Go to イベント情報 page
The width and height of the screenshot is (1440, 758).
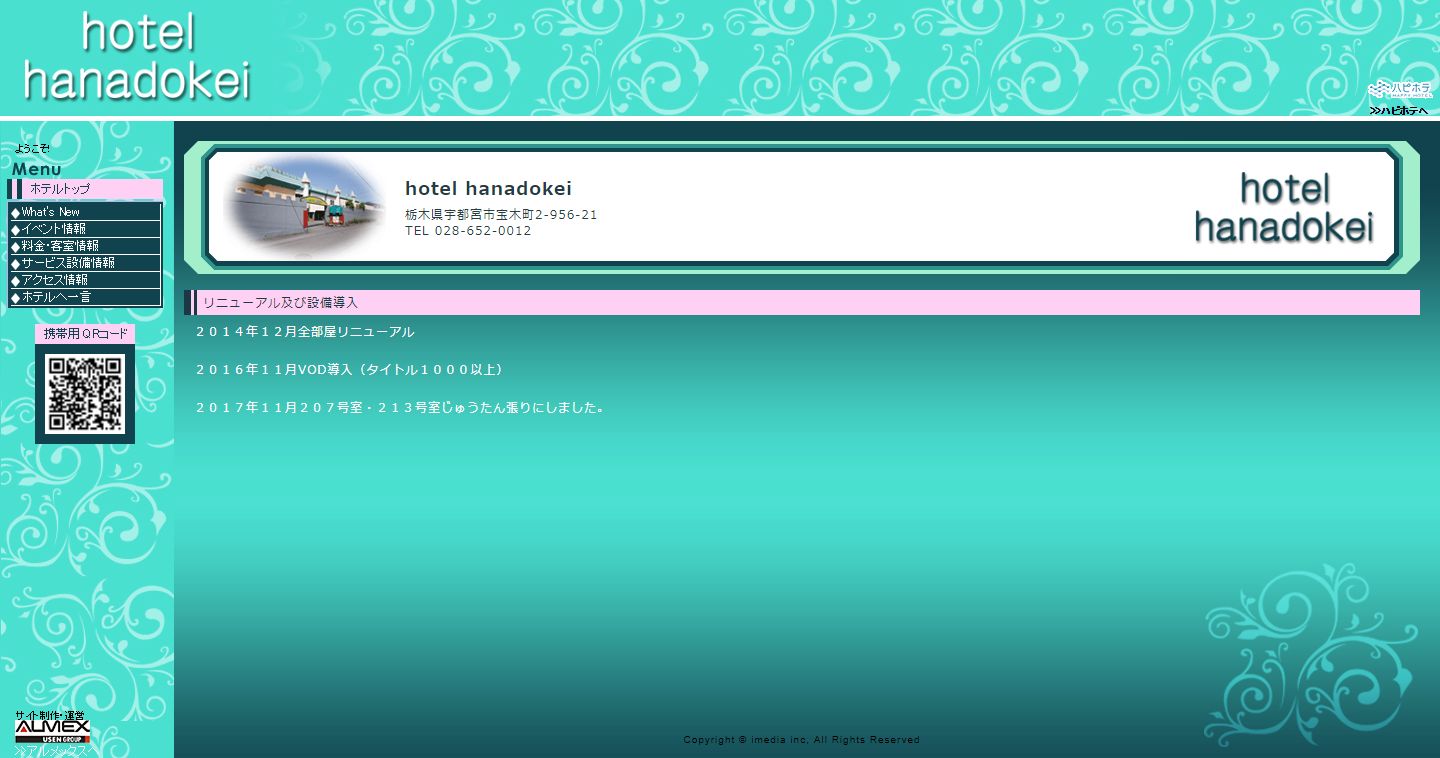tap(53, 229)
